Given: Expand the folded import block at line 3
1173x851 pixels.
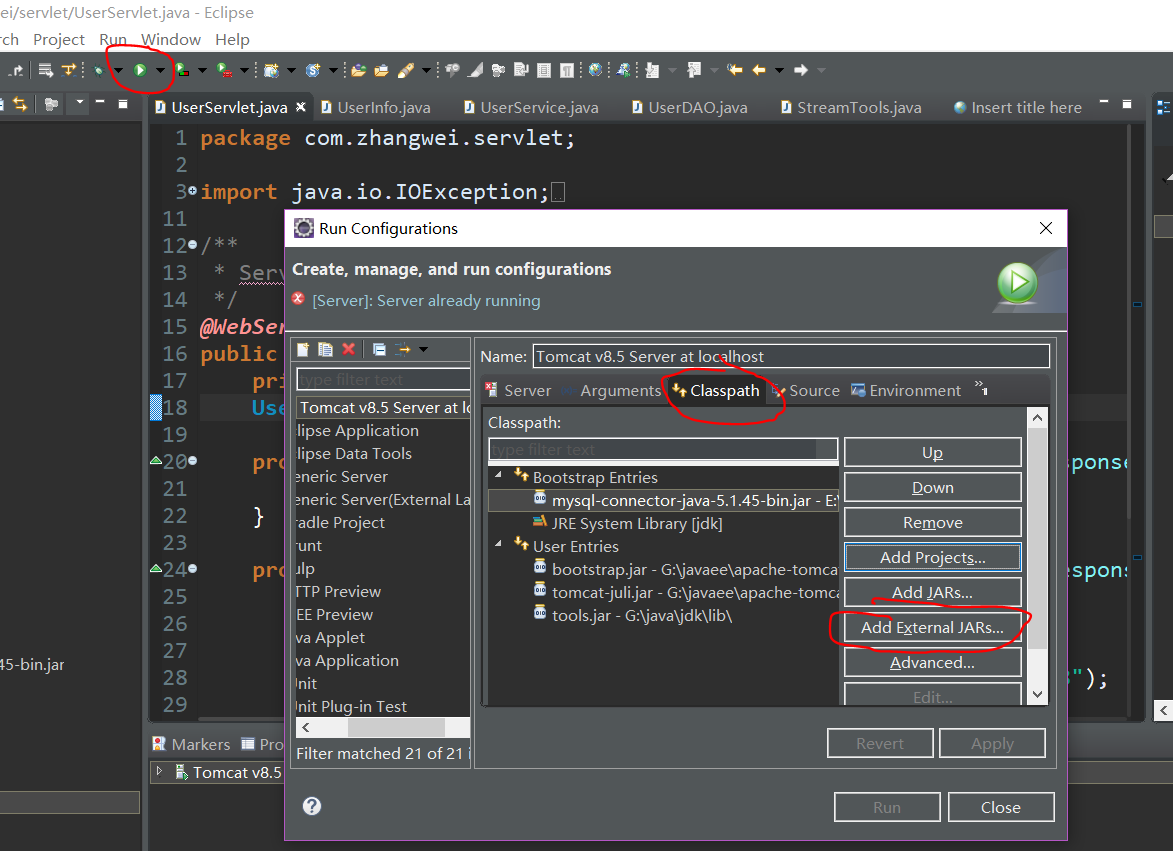Looking at the screenshot, I should point(193,191).
